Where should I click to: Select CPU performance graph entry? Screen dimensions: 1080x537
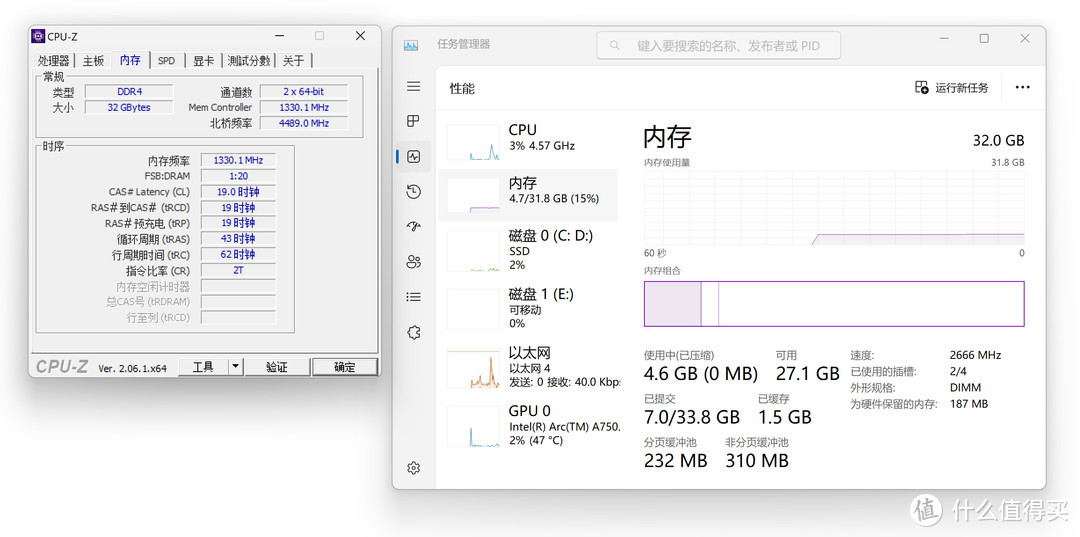coord(529,141)
